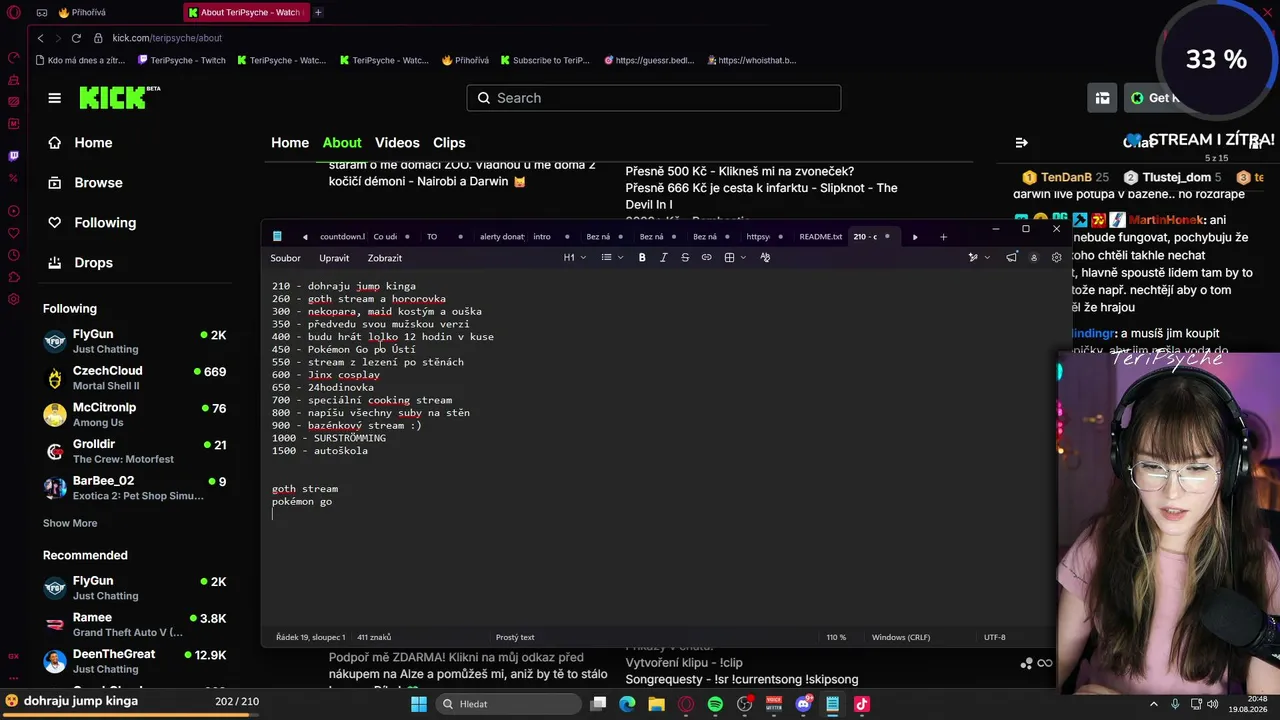Open the Upravit menu in Notepad
This screenshot has height=720, width=1280.
click(334, 258)
